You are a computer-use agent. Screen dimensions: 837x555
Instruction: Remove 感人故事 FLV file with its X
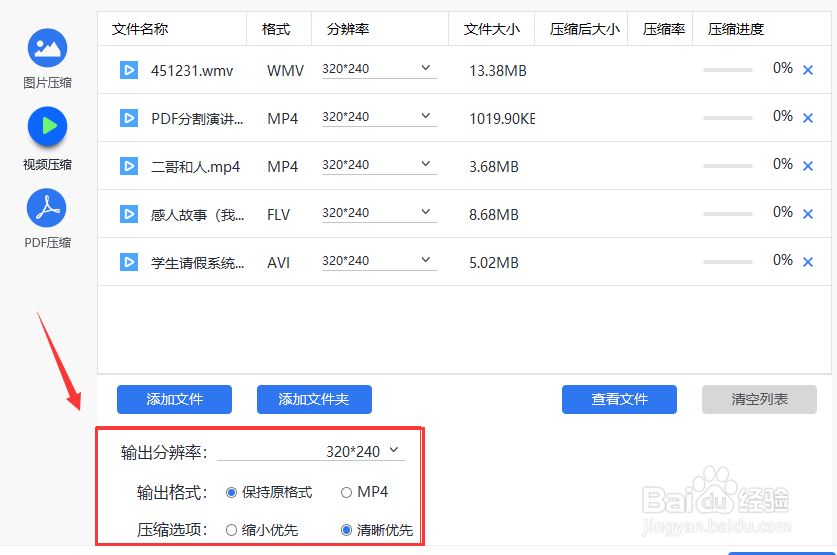point(808,214)
